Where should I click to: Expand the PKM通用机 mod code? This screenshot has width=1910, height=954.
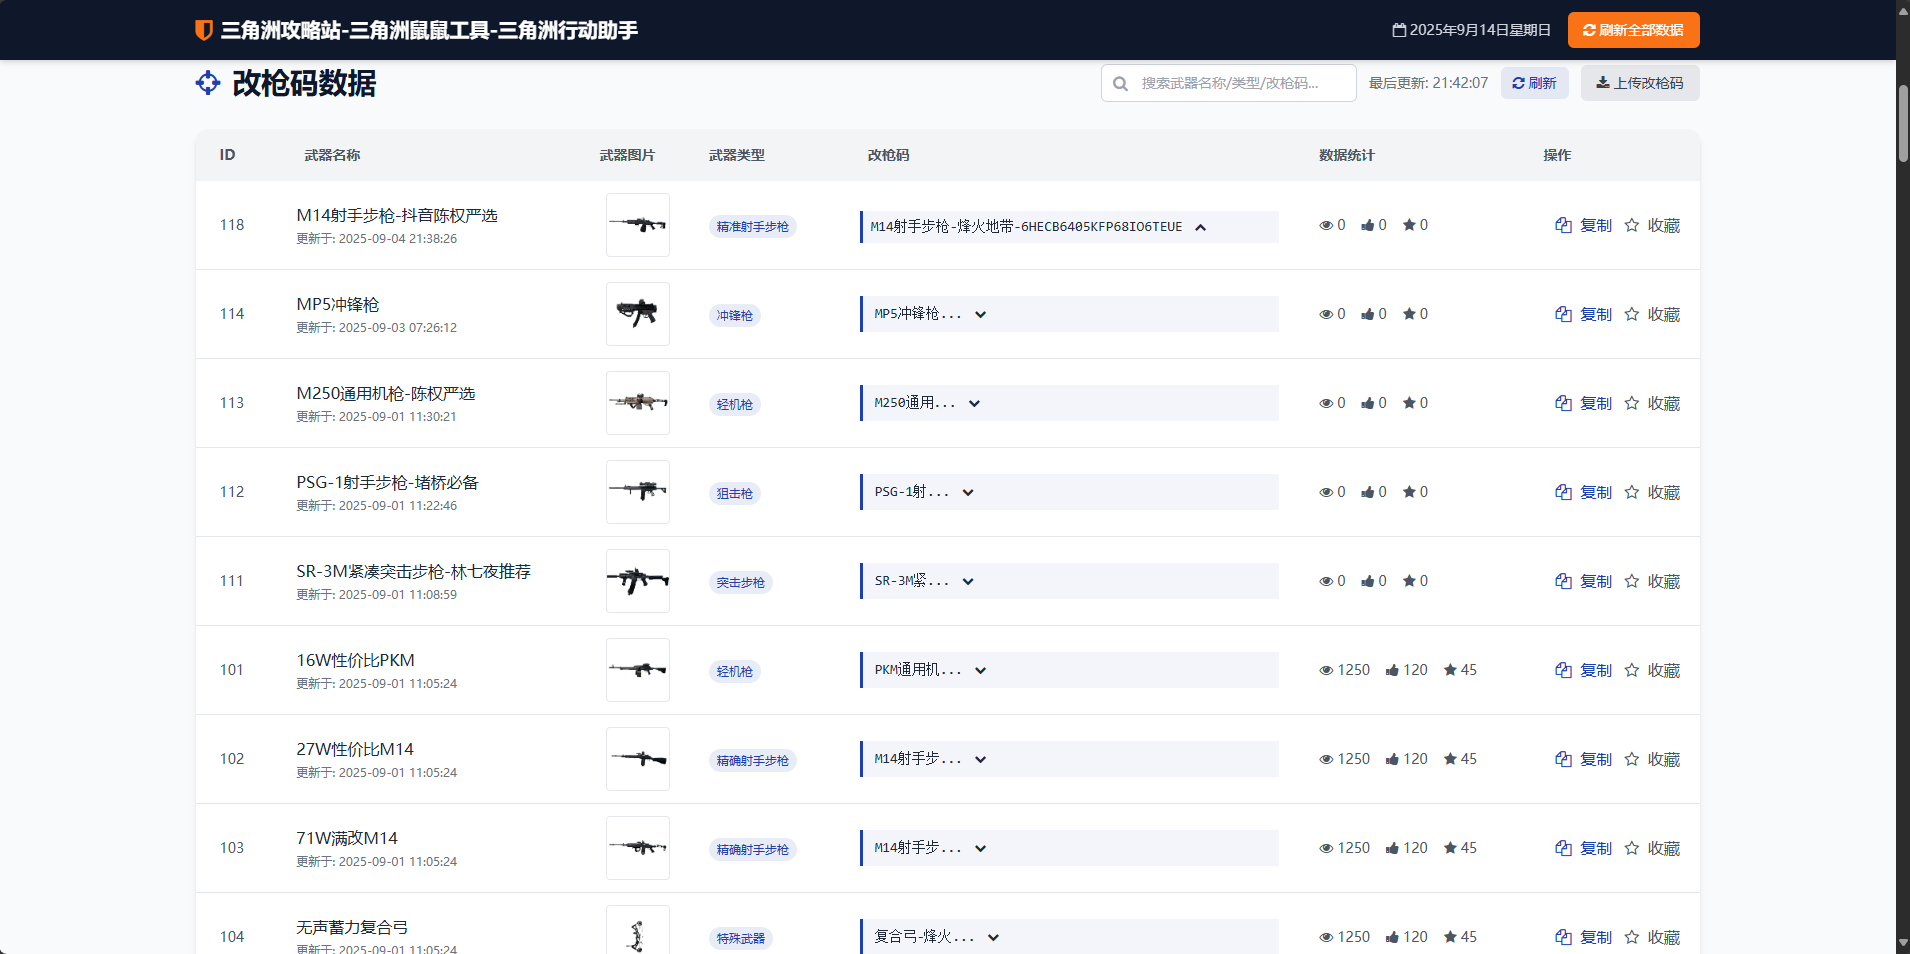981,670
